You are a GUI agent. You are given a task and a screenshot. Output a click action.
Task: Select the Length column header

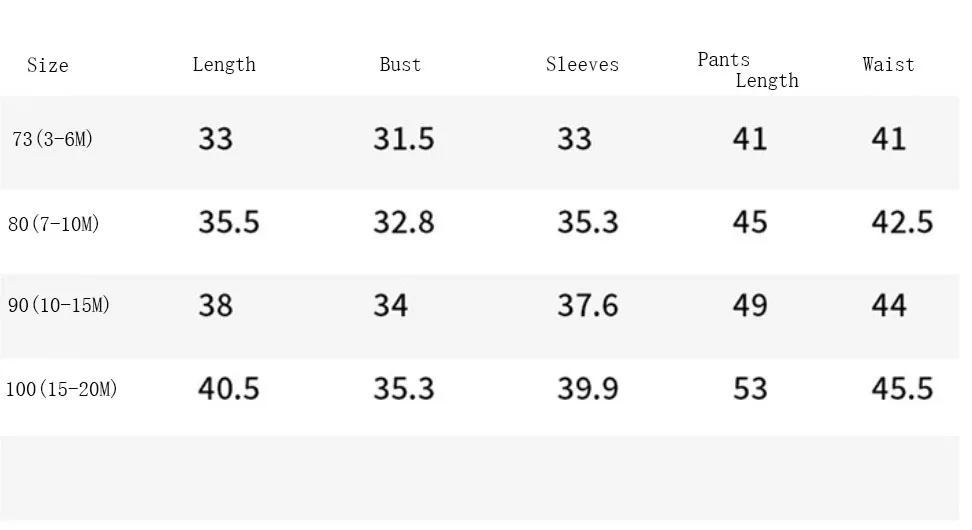coord(224,65)
